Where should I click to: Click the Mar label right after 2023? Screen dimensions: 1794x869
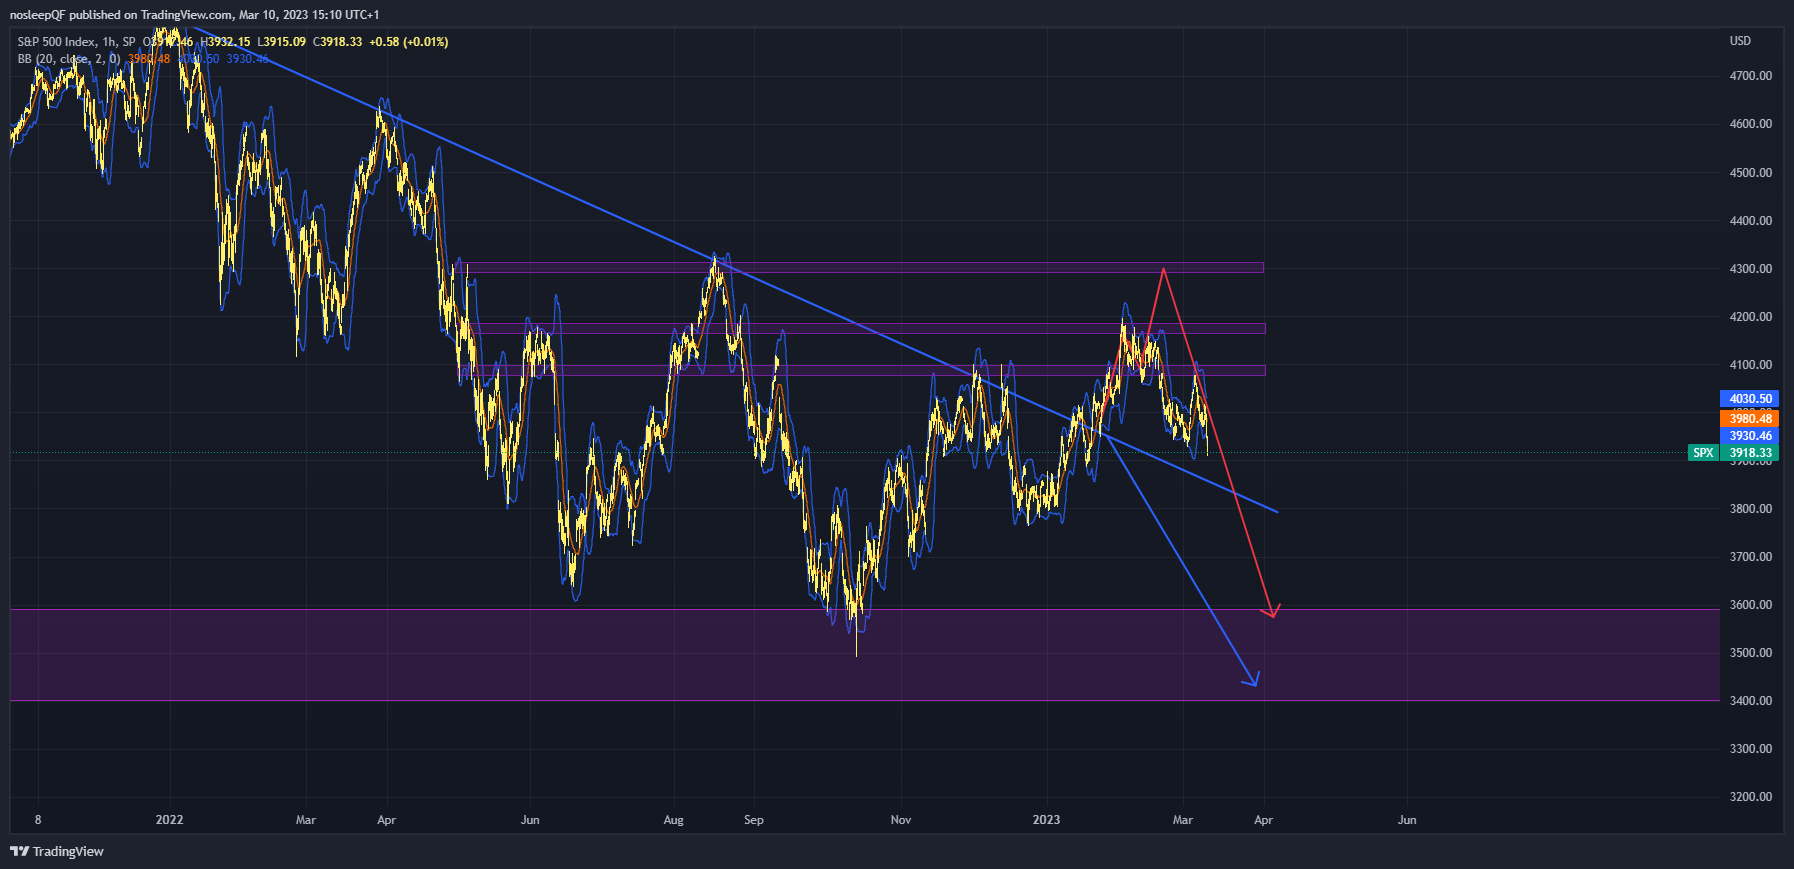[1183, 820]
